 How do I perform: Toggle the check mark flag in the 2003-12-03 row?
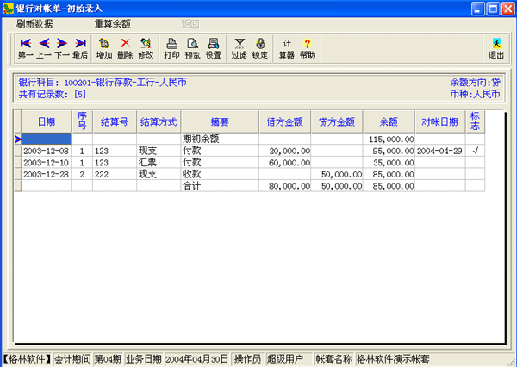[x=475, y=151]
